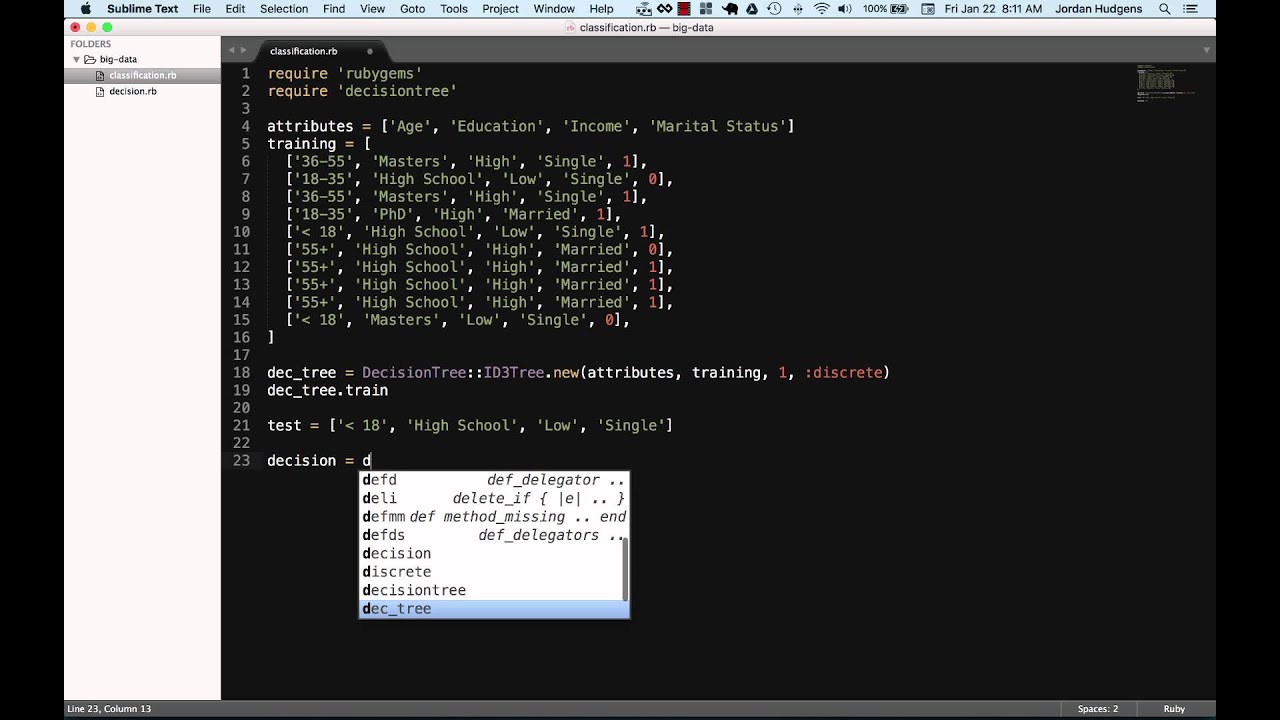Open the volume control icon
The image size is (1280, 720).
pyautogui.click(x=847, y=9)
